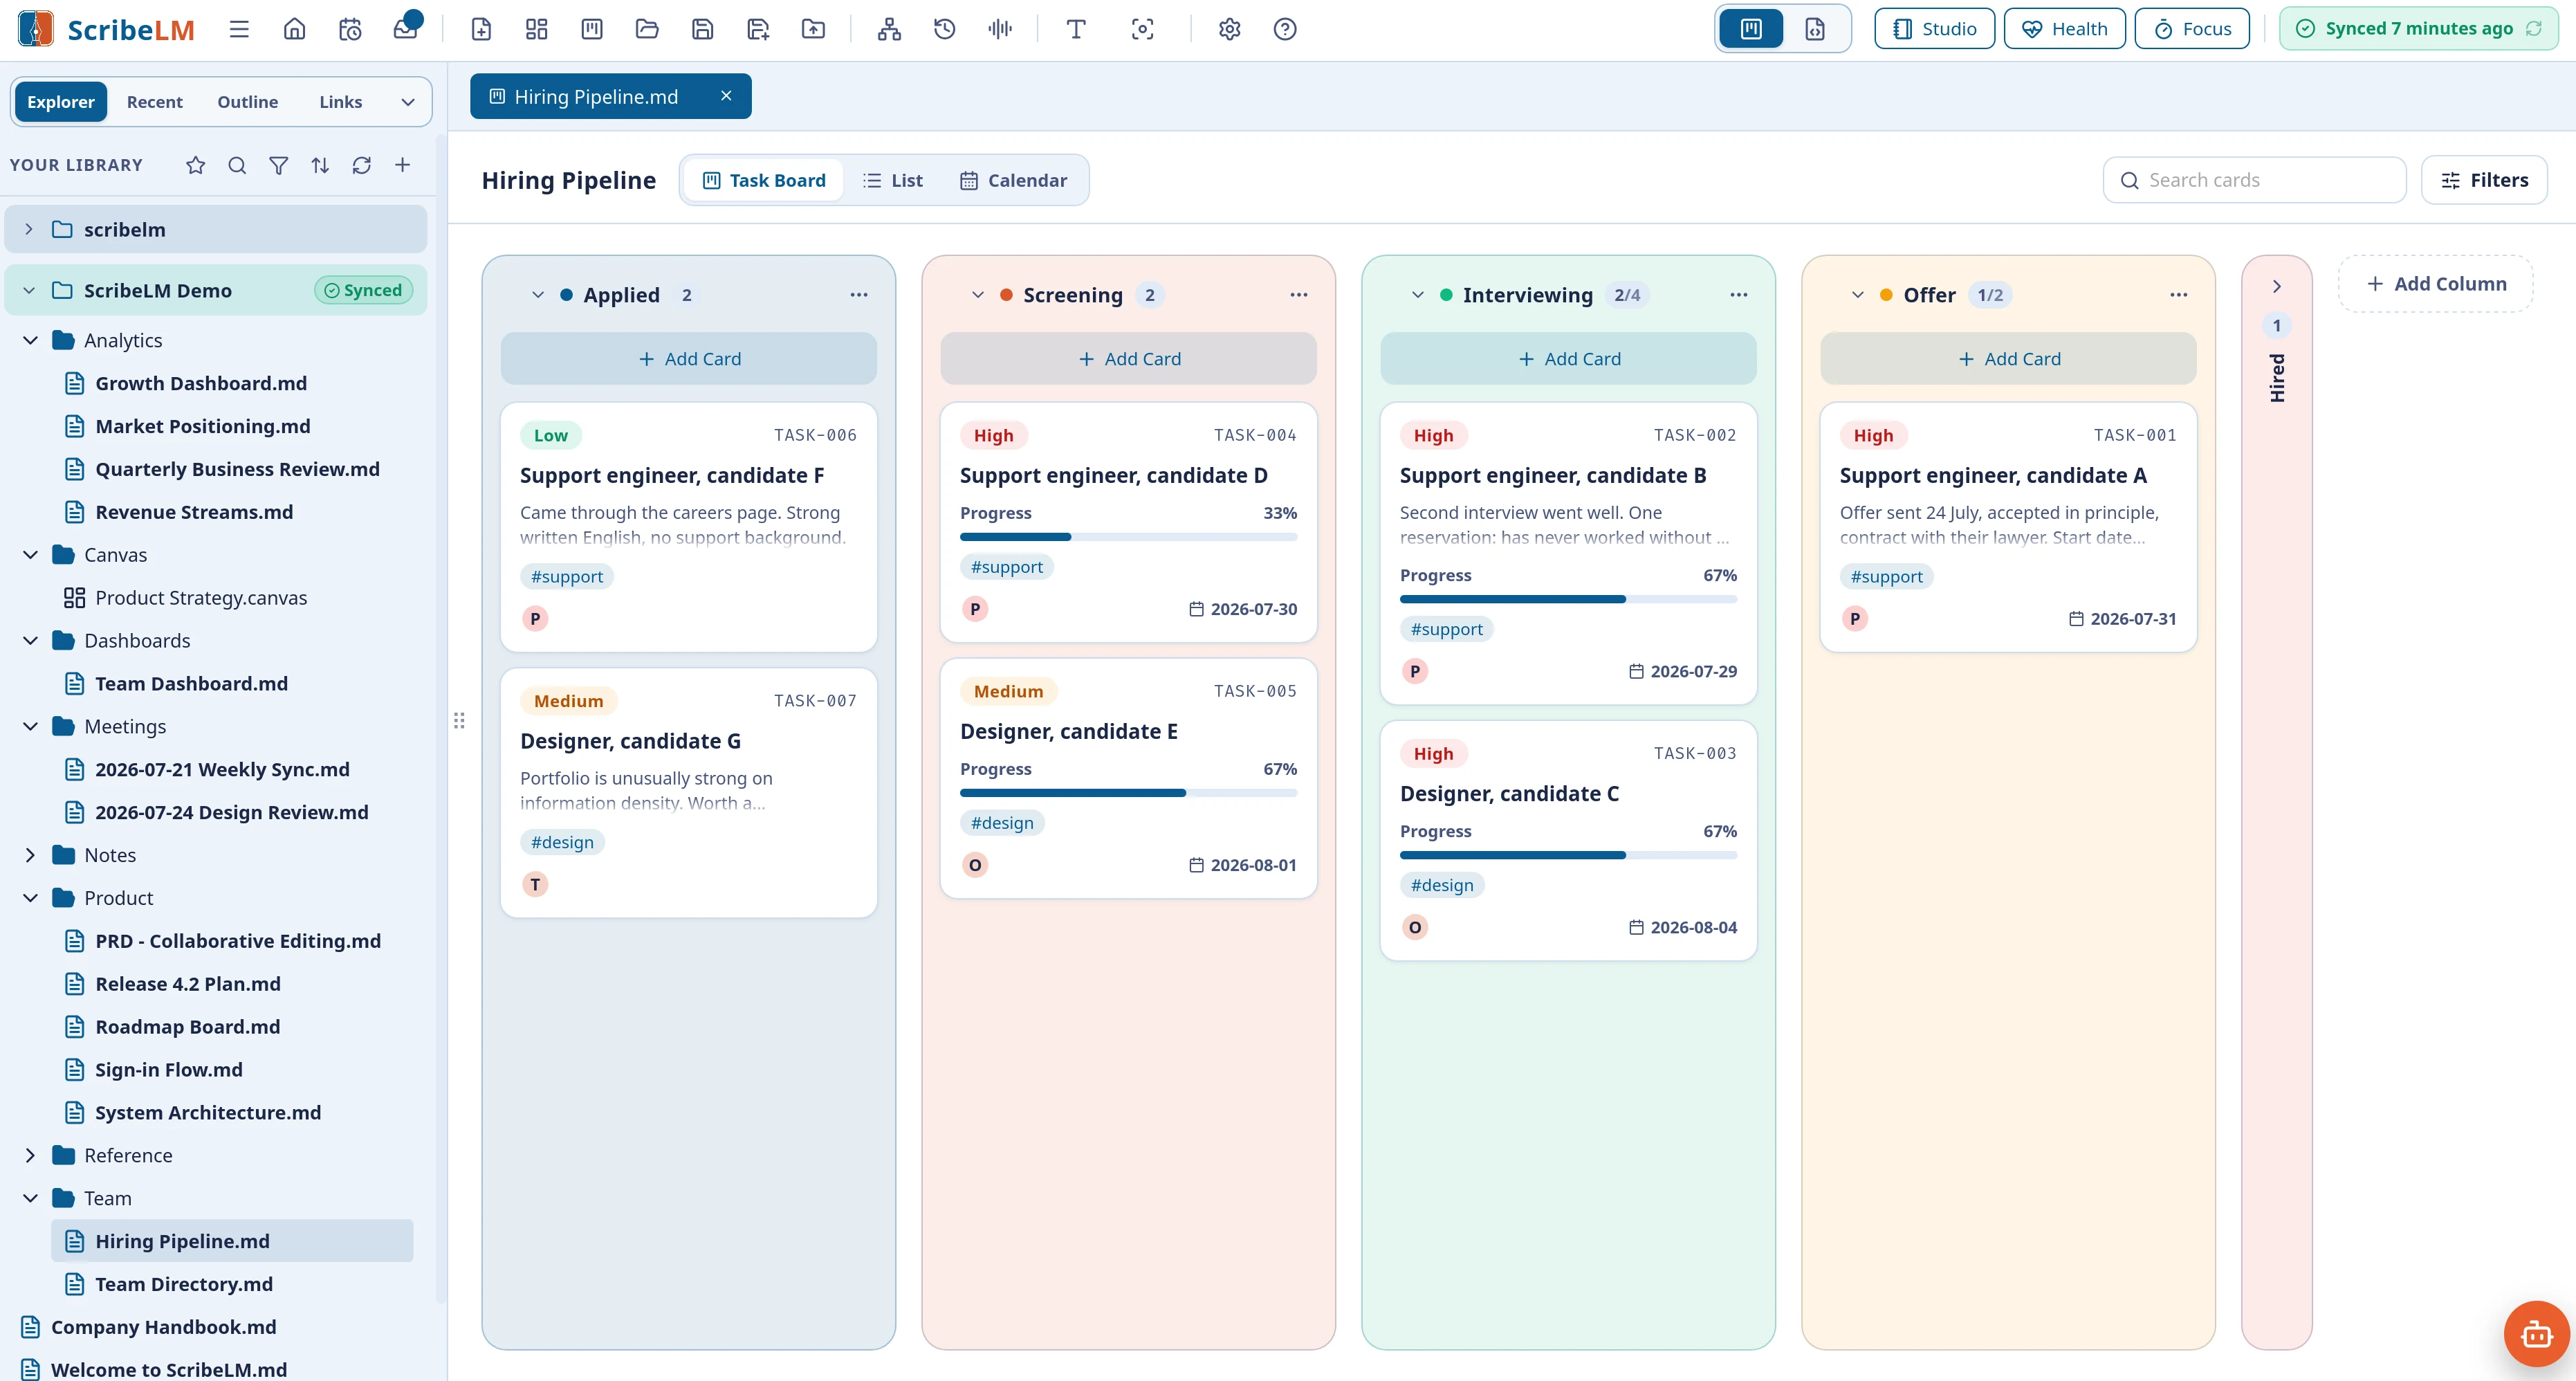Viewport: 2576px width, 1381px height.
Task: Click the open folder toolbar icon
Action: (x=647, y=29)
